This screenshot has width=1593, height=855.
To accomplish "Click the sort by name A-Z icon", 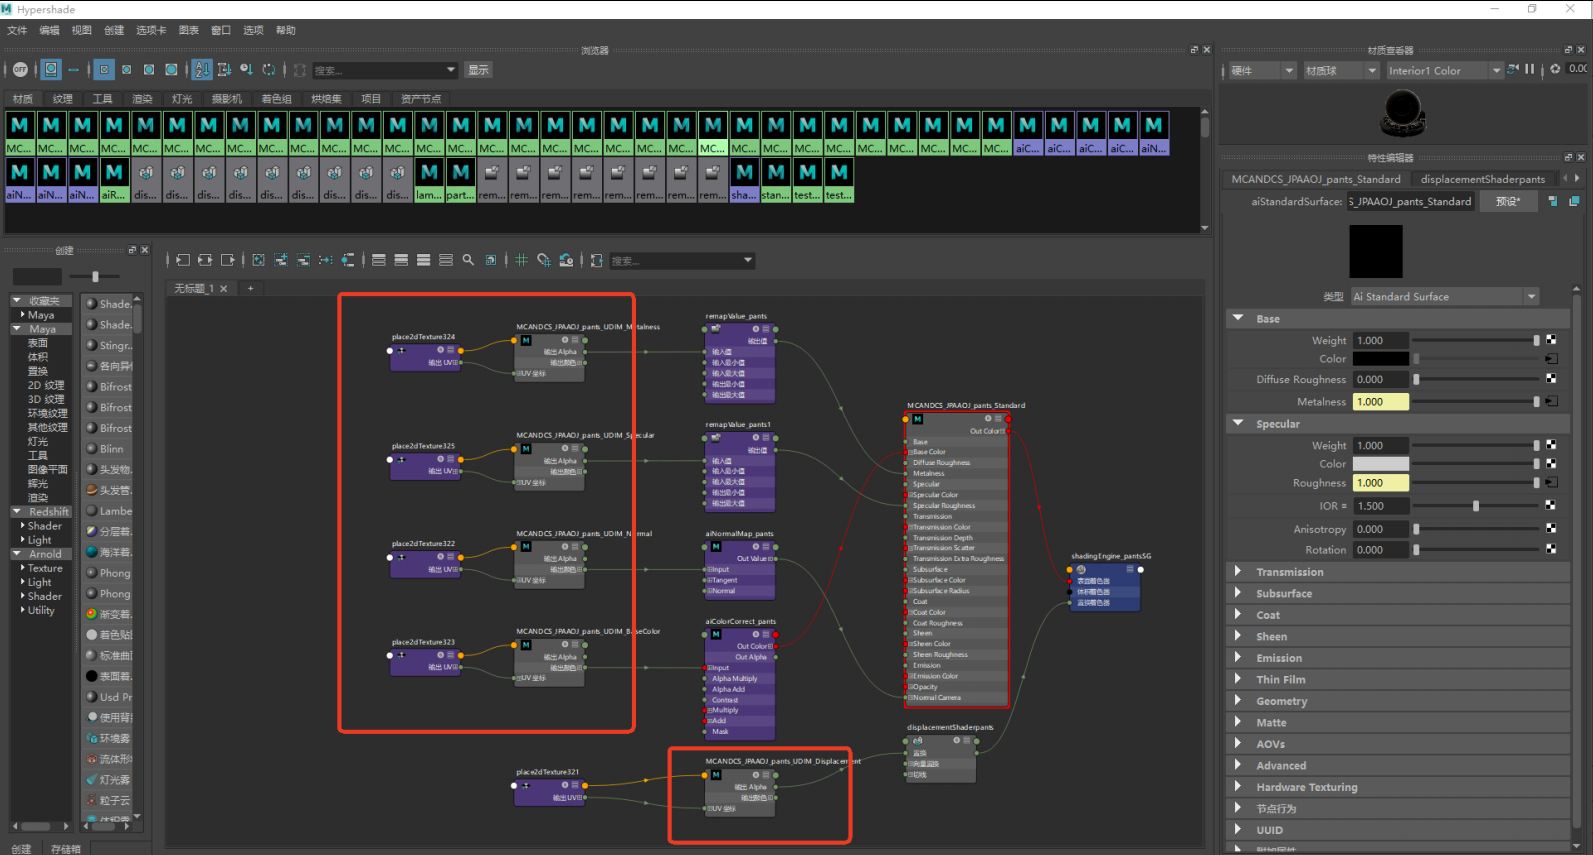I will click(202, 70).
